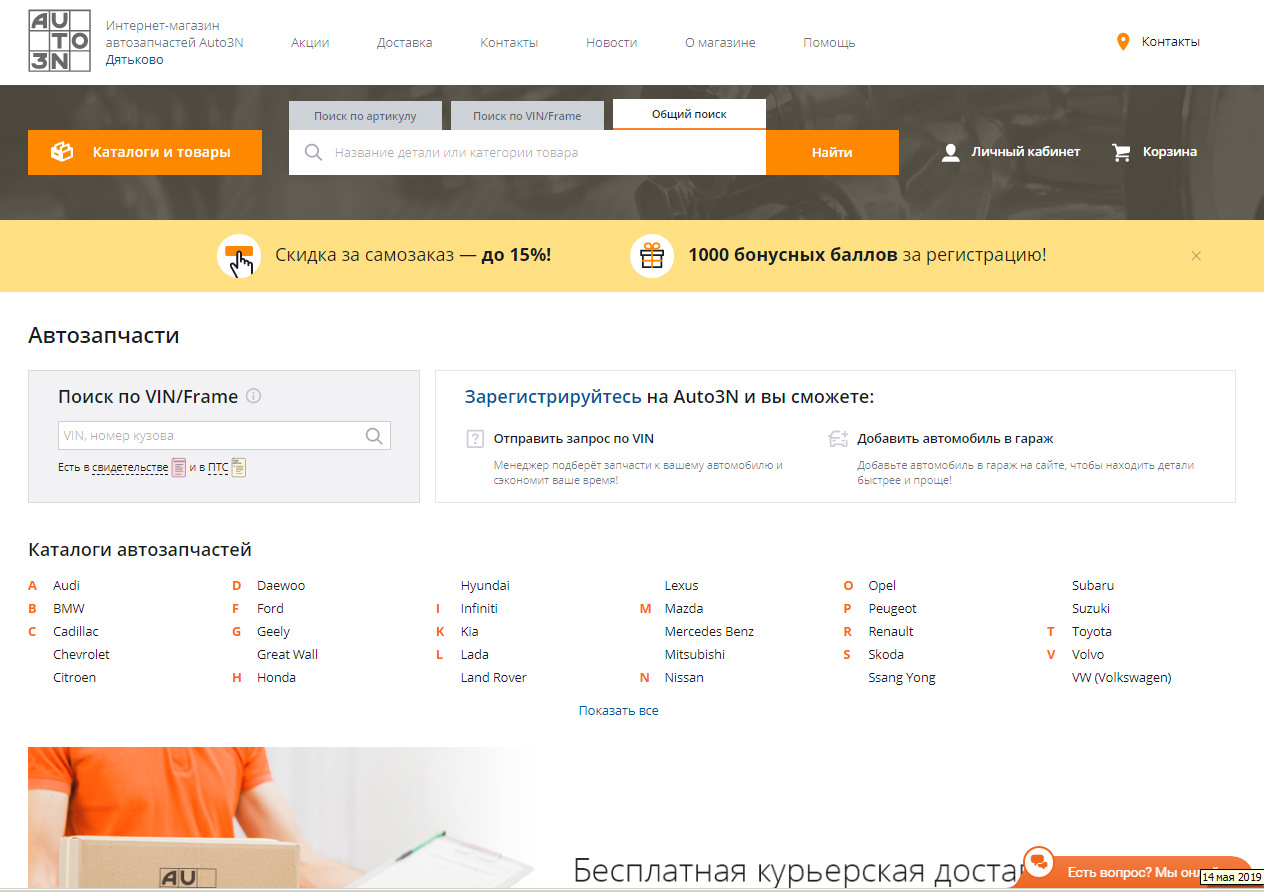Close the yellow promo banner
Screen dimensions: 1264x892
[x=1196, y=256]
